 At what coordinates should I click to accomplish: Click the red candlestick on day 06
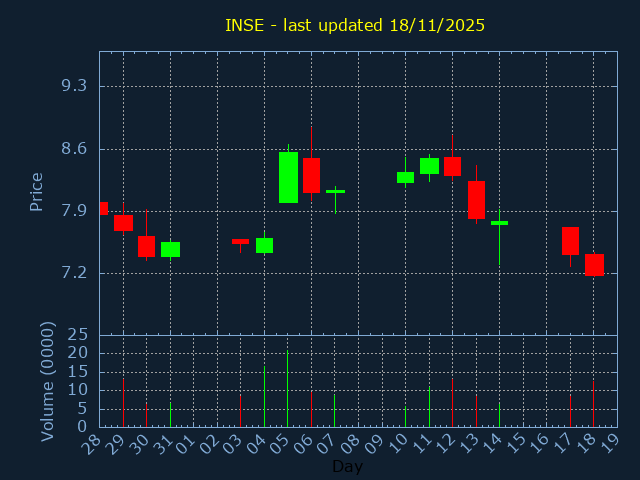click(311, 175)
